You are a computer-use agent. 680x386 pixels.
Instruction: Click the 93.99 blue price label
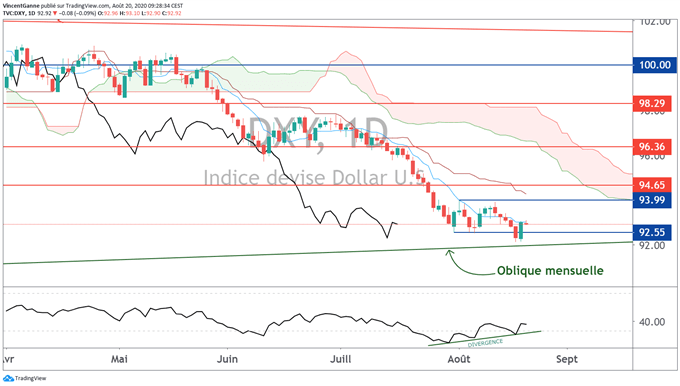click(x=652, y=200)
